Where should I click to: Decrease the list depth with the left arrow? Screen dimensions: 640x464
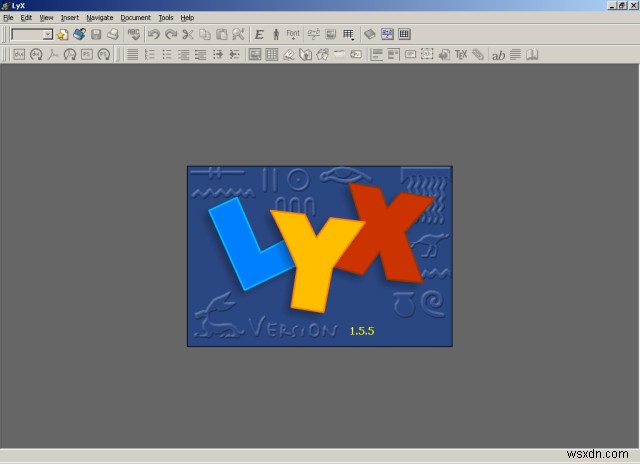pyautogui.click(x=234, y=55)
